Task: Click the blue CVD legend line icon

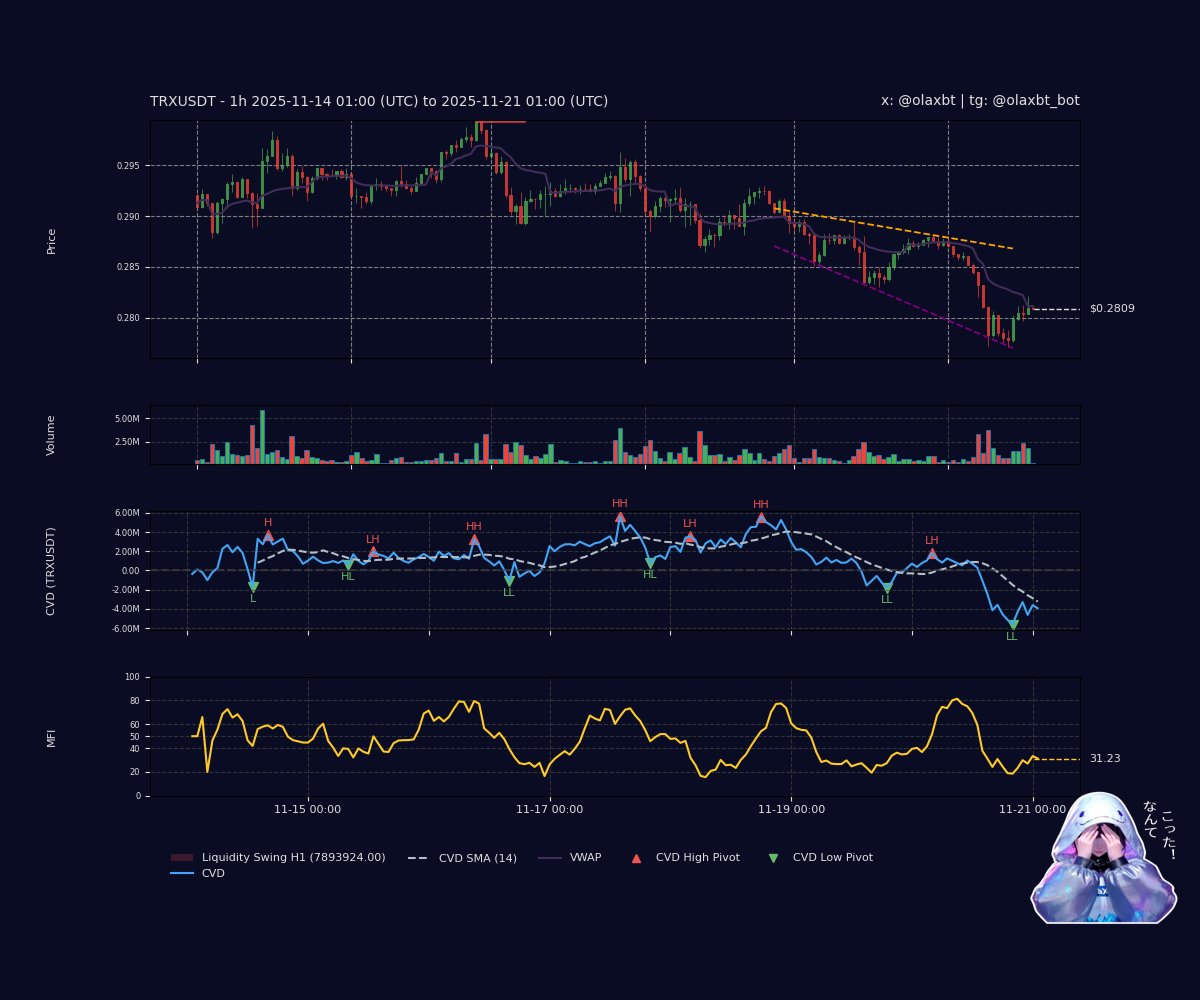Action: pyautogui.click(x=180, y=873)
